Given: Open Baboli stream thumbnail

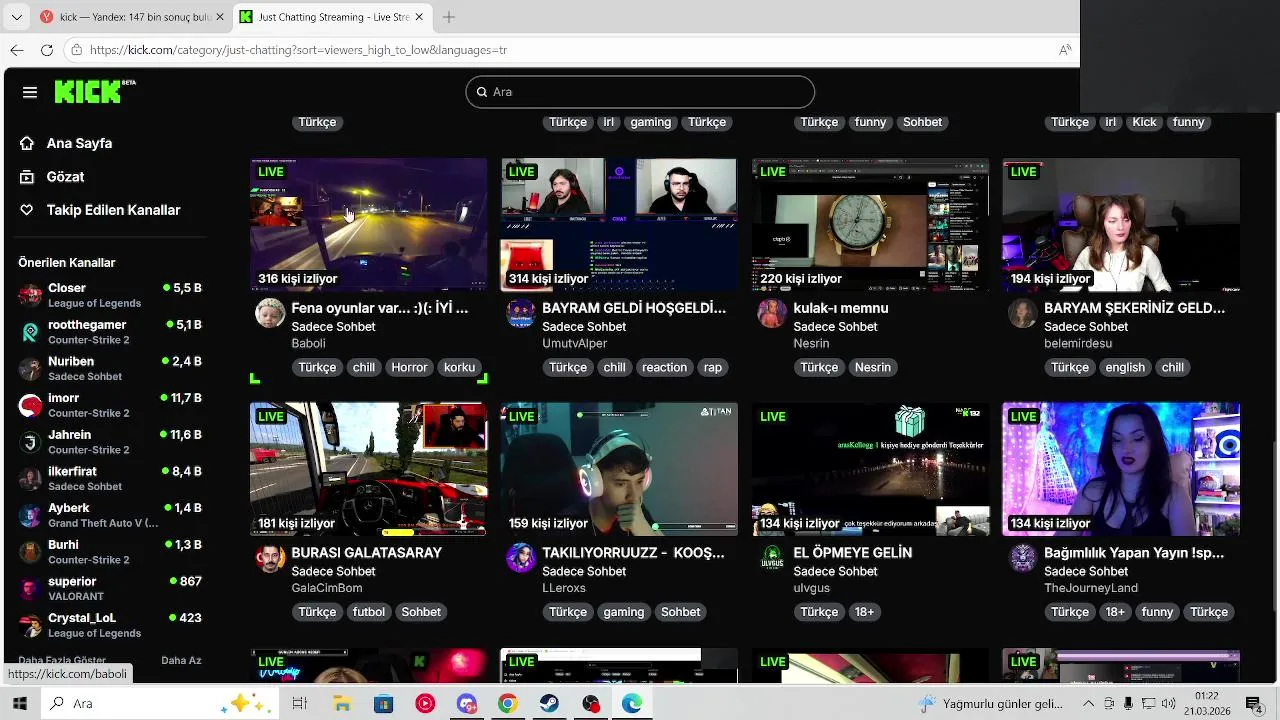Looking at the screenshot, I should pos(368,224).
